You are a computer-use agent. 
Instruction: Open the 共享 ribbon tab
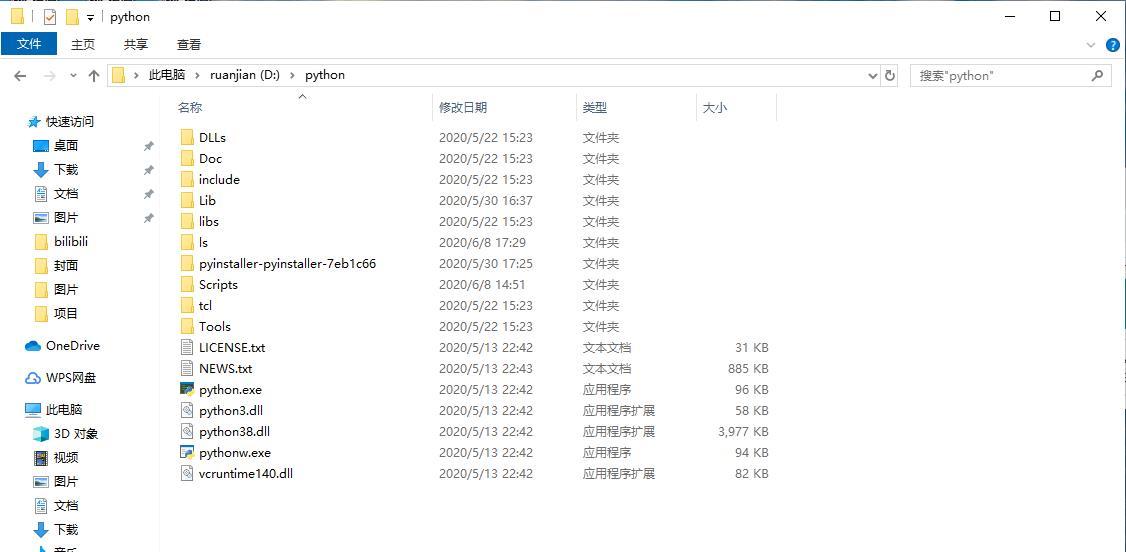click(x=136, y=44)
